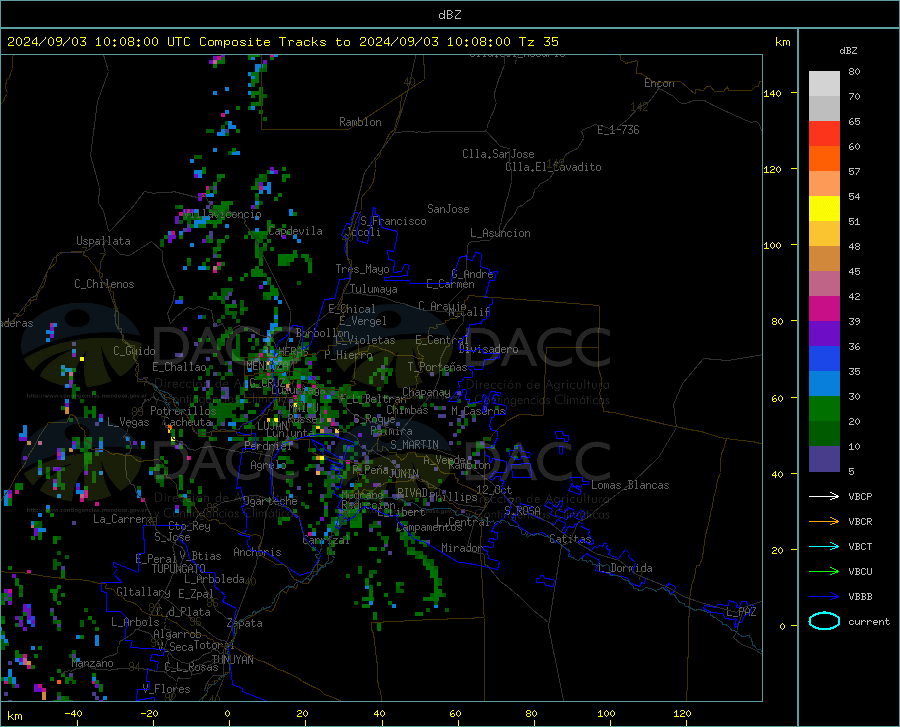Pick the magenta 42 dBZ swatch

coord(824,309)
